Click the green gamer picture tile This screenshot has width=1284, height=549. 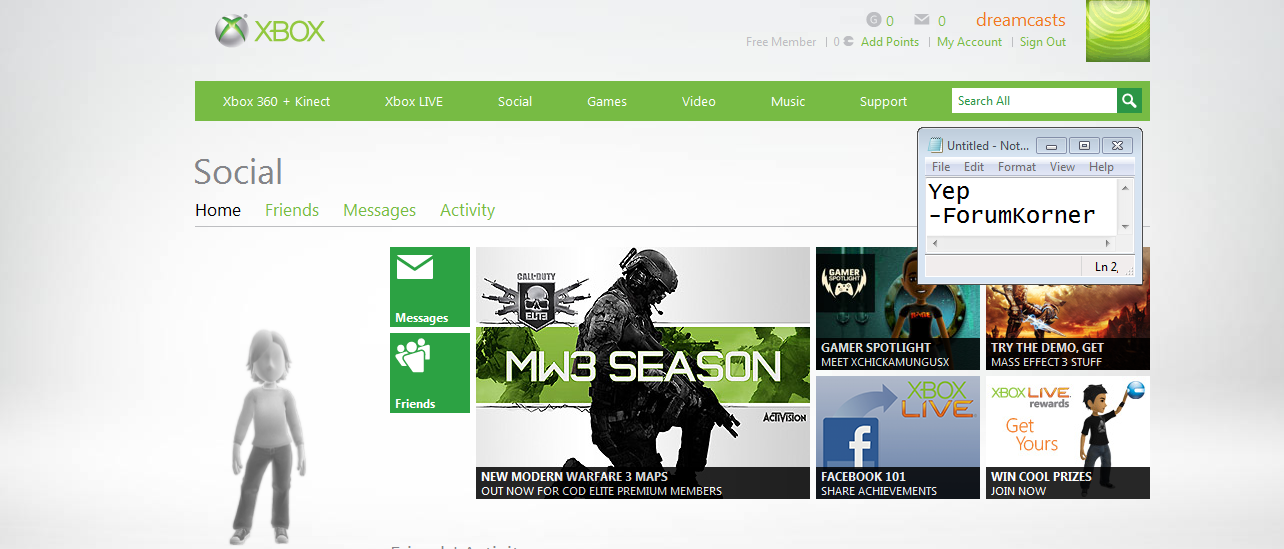(1118, 31)
